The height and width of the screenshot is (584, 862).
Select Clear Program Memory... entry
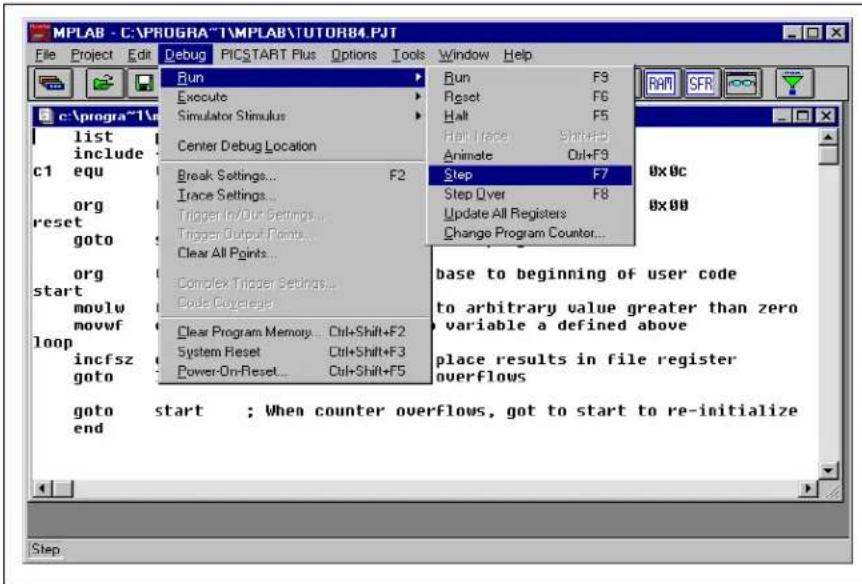point(294,332)
